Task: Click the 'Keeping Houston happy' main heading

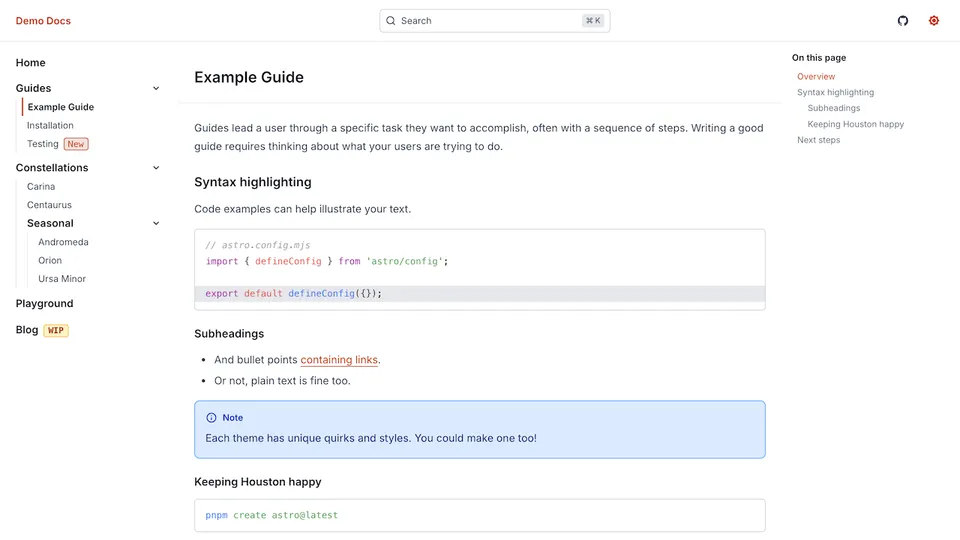Action: [258, 482]
